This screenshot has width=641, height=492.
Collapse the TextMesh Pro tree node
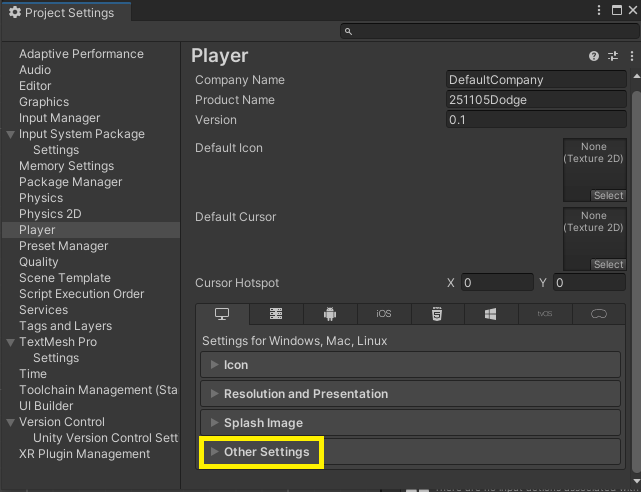pyautogui.click(x=11, y=342)
